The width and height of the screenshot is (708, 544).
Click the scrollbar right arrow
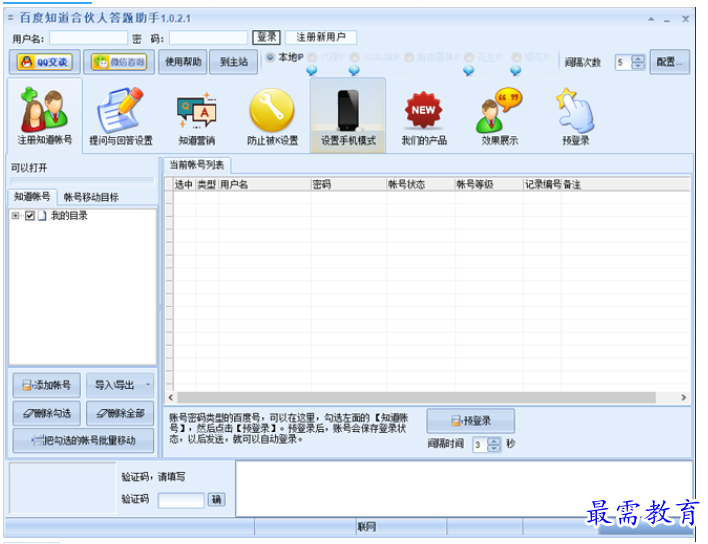pyautogui.click(x=684, y=397)
